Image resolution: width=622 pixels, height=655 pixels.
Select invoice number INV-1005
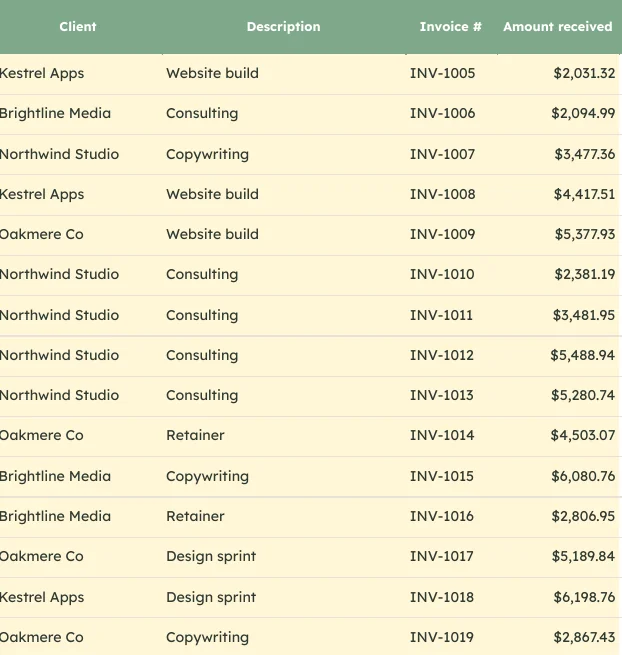442,73
